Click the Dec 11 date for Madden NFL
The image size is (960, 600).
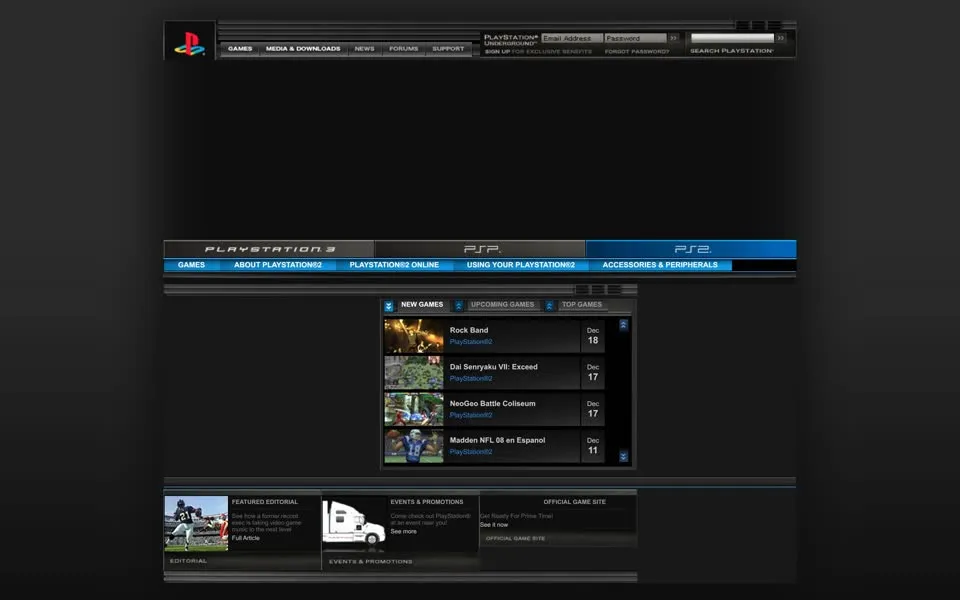pyautogui.click(x=593, y=446)
